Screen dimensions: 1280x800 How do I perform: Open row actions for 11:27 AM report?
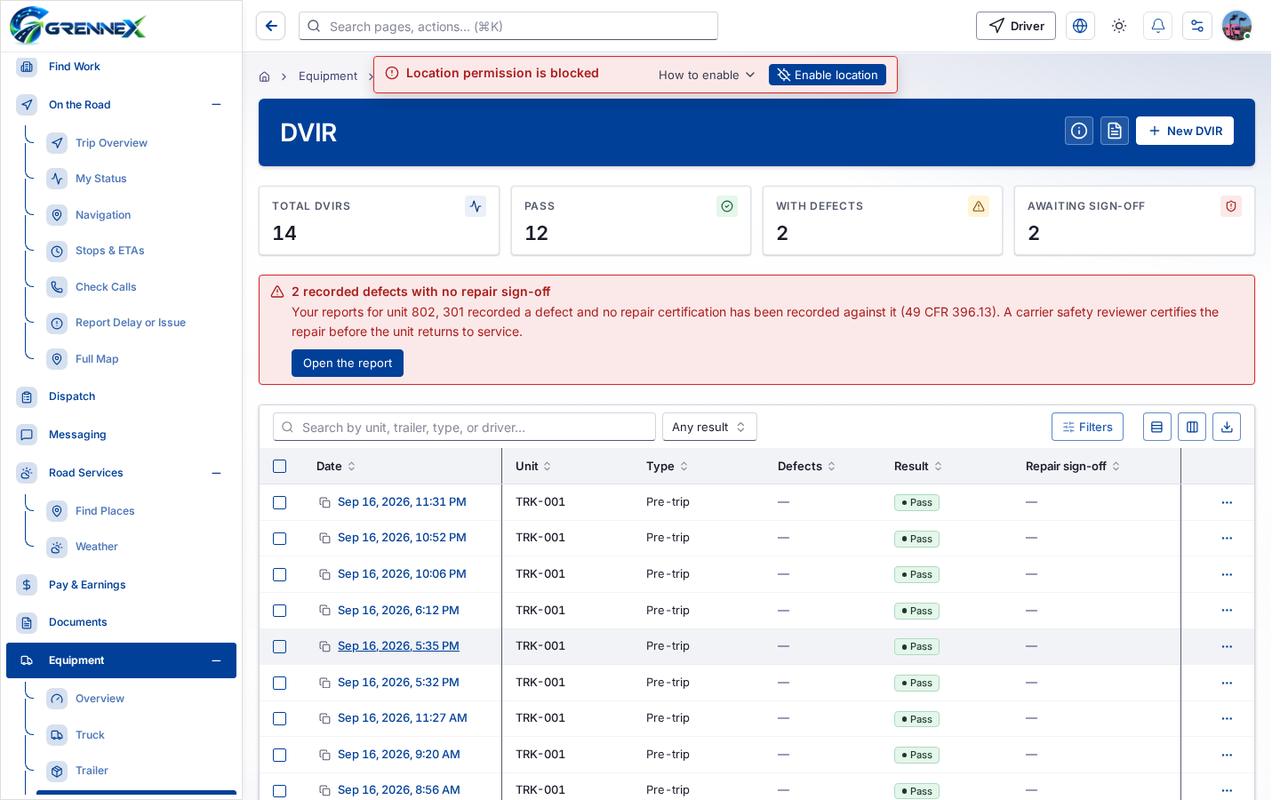pos(1227,718)
